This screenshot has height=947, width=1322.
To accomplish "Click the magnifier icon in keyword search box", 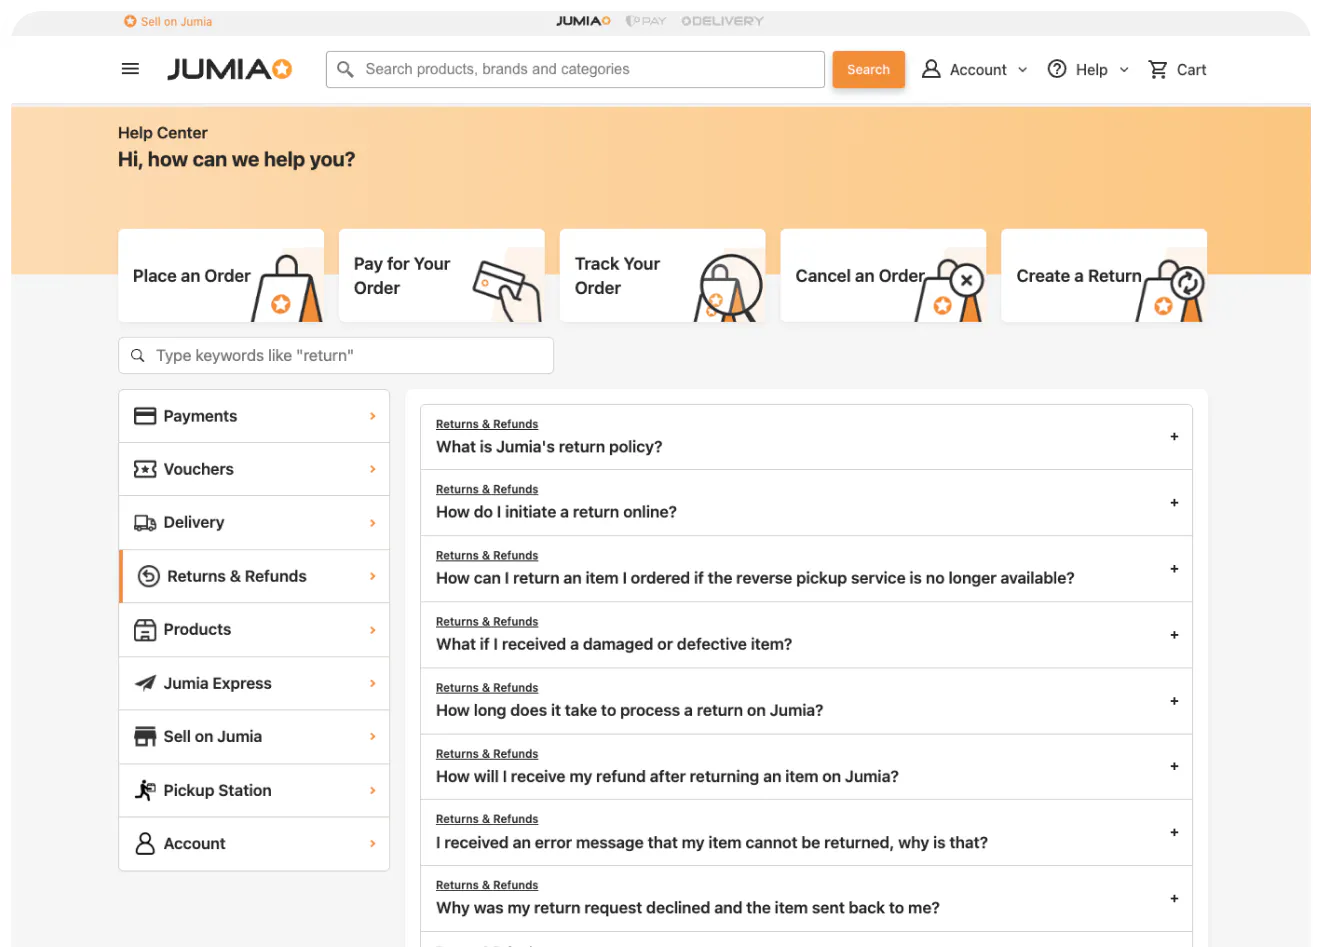I will coord(138,356).
